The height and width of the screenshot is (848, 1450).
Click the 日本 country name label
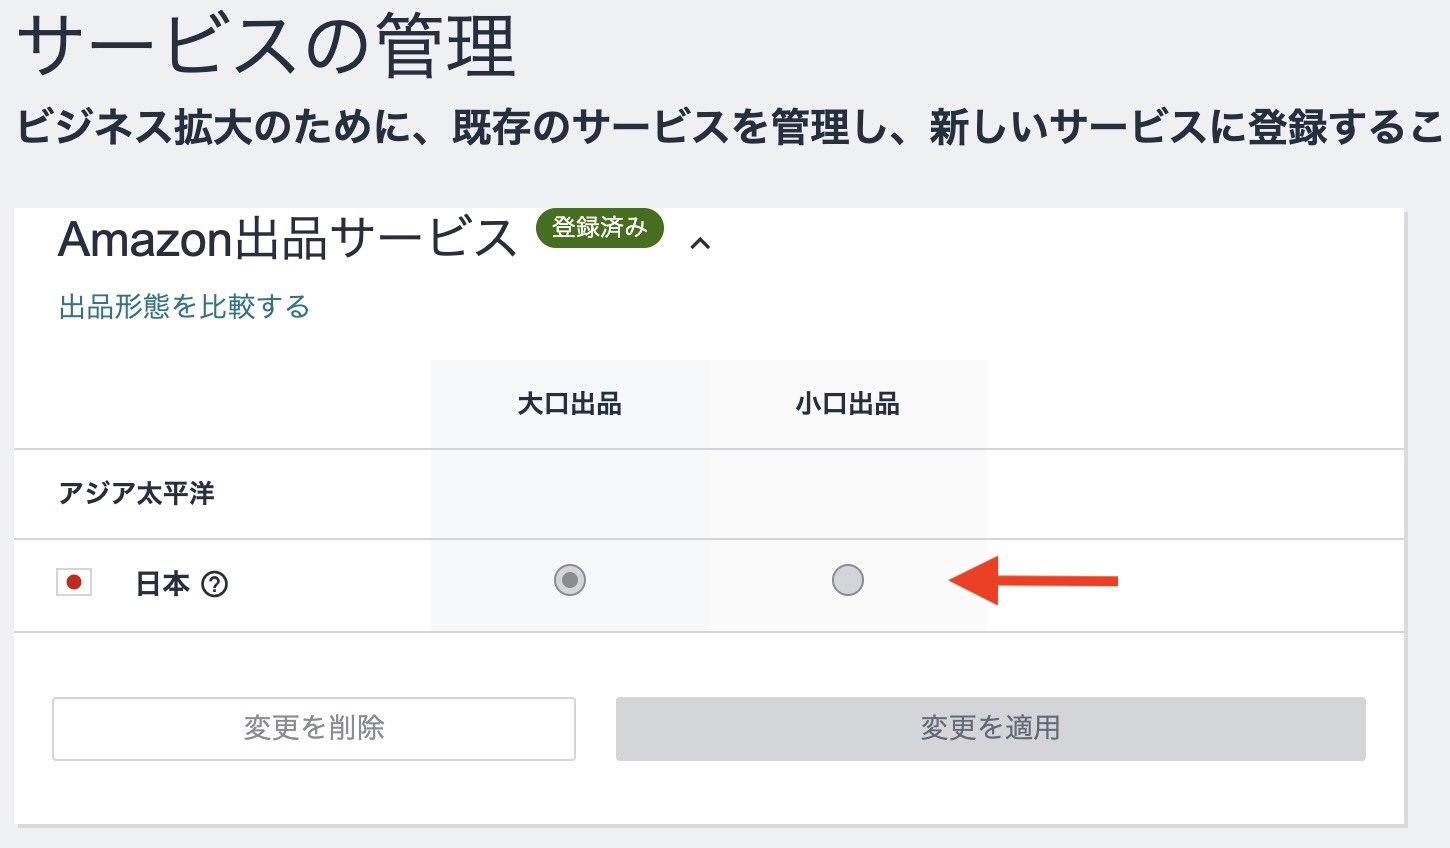[162, 584]
